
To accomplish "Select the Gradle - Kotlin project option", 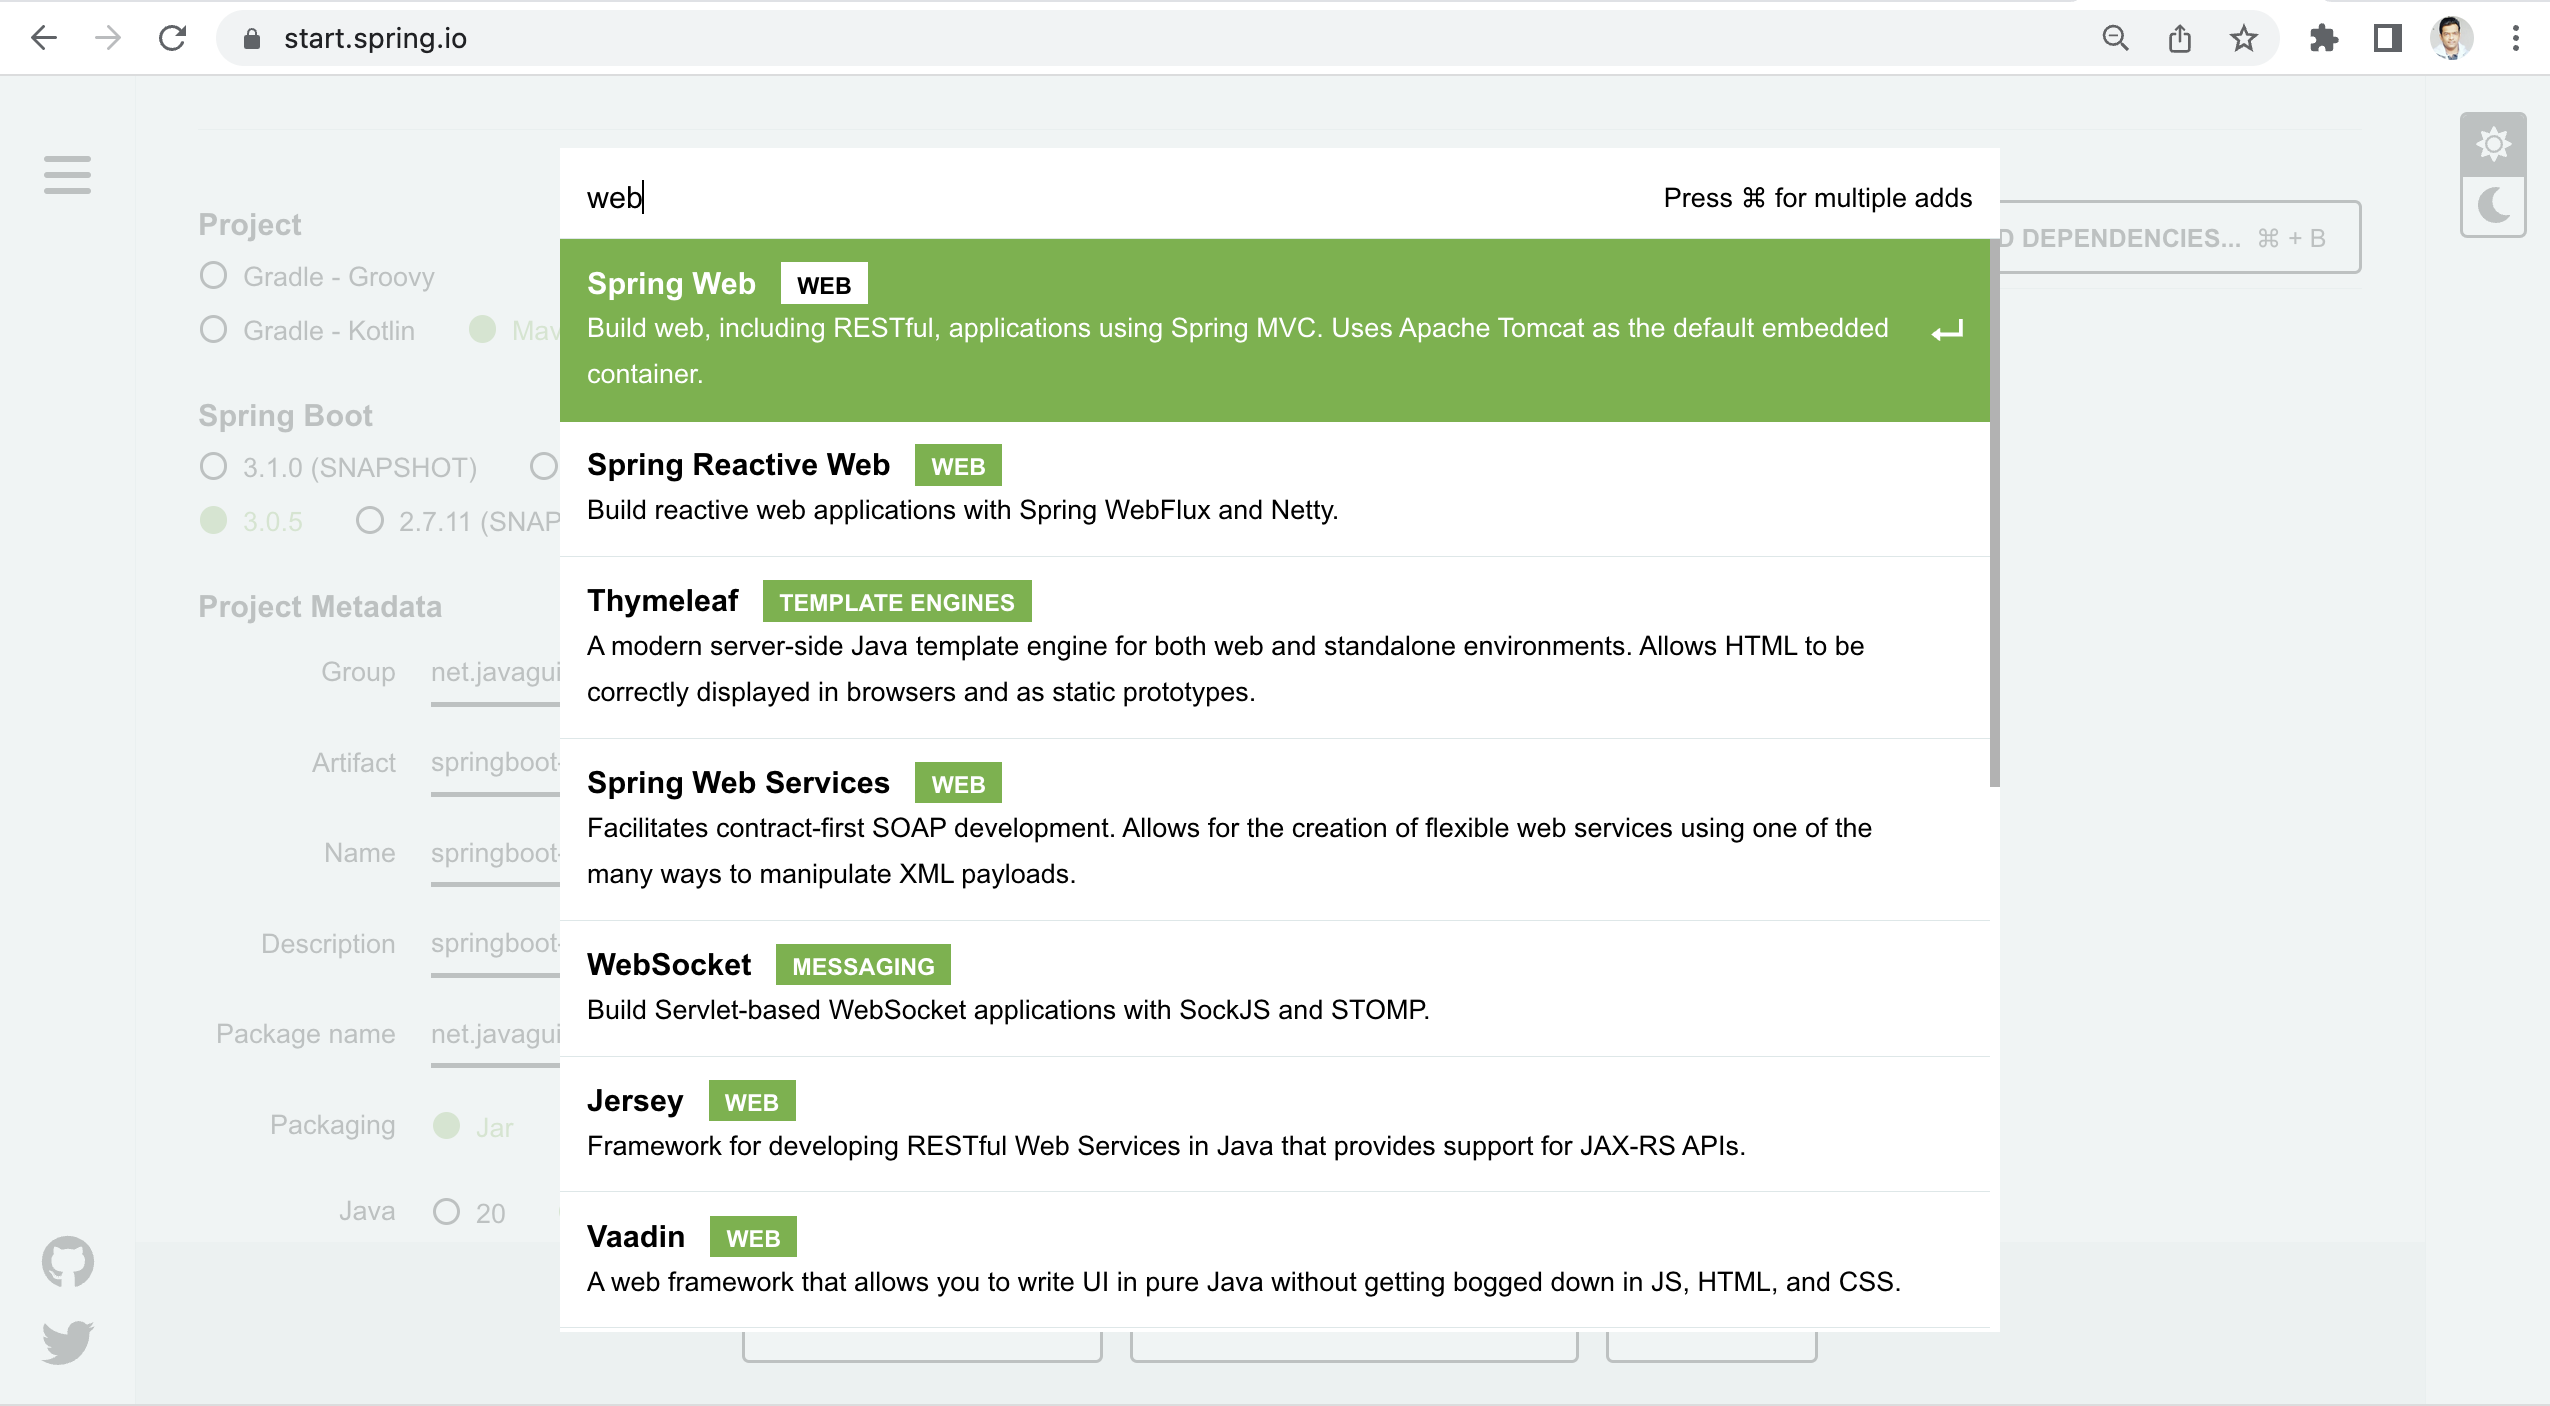I will tap(307, 330).
